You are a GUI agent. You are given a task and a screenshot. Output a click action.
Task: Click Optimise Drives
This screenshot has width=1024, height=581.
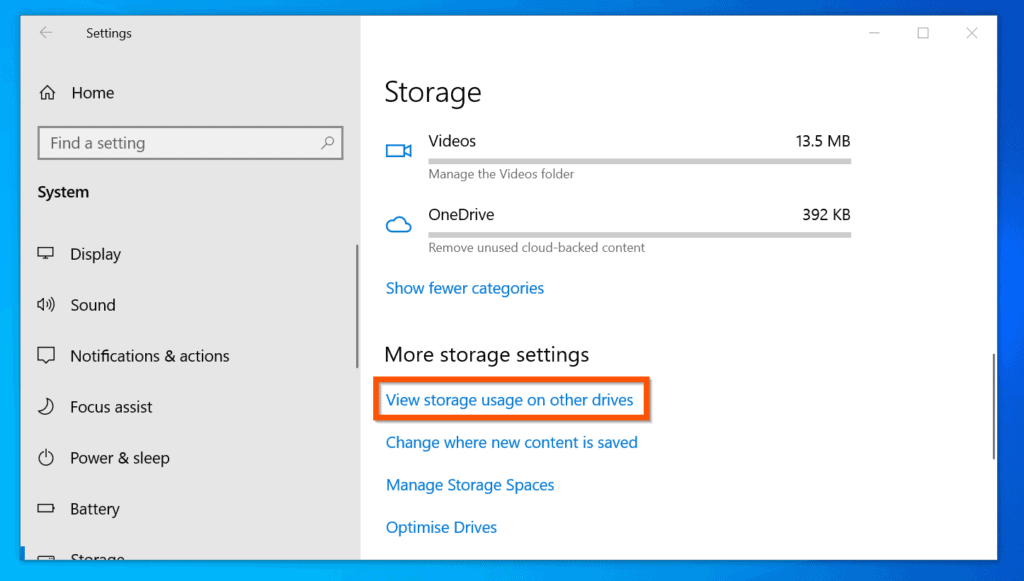click(x=441, y=527)
